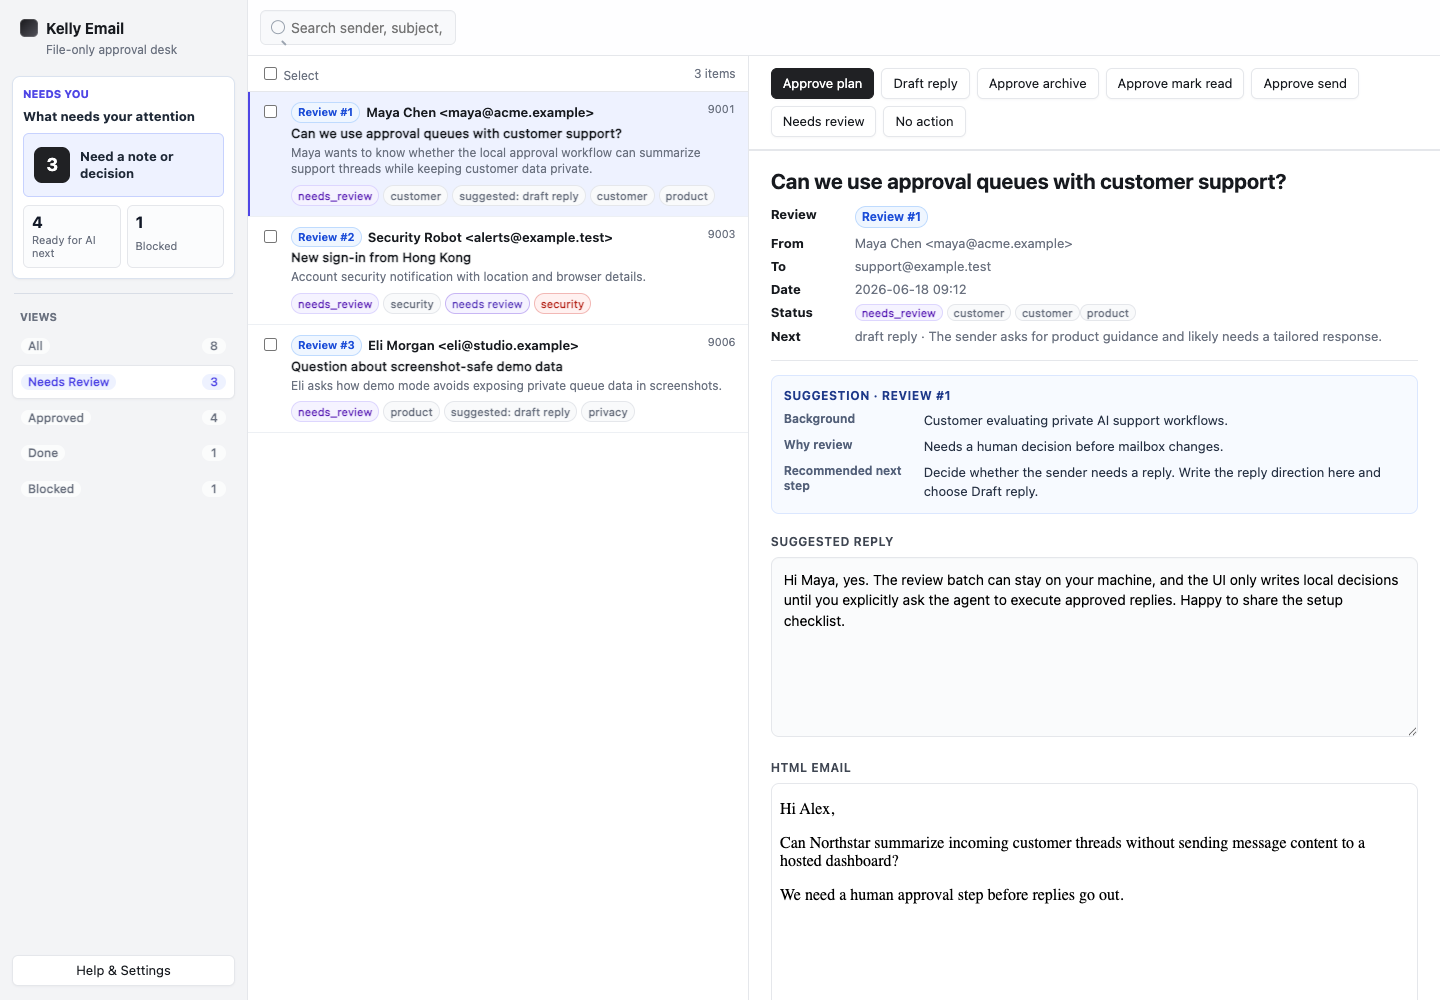Open the Approved view
Image resolution: width=1440 pixels, height=1000 pixels.
[123, 418]
